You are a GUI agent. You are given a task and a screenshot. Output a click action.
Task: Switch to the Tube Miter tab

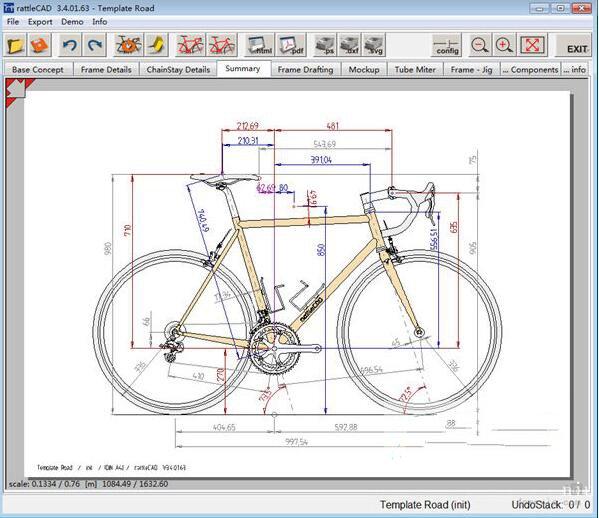tap(415, 70)
